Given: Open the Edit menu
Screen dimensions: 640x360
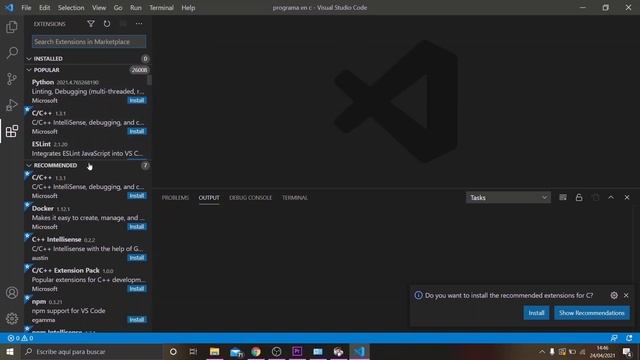Looking at the screenshot, I should [44, 8].
